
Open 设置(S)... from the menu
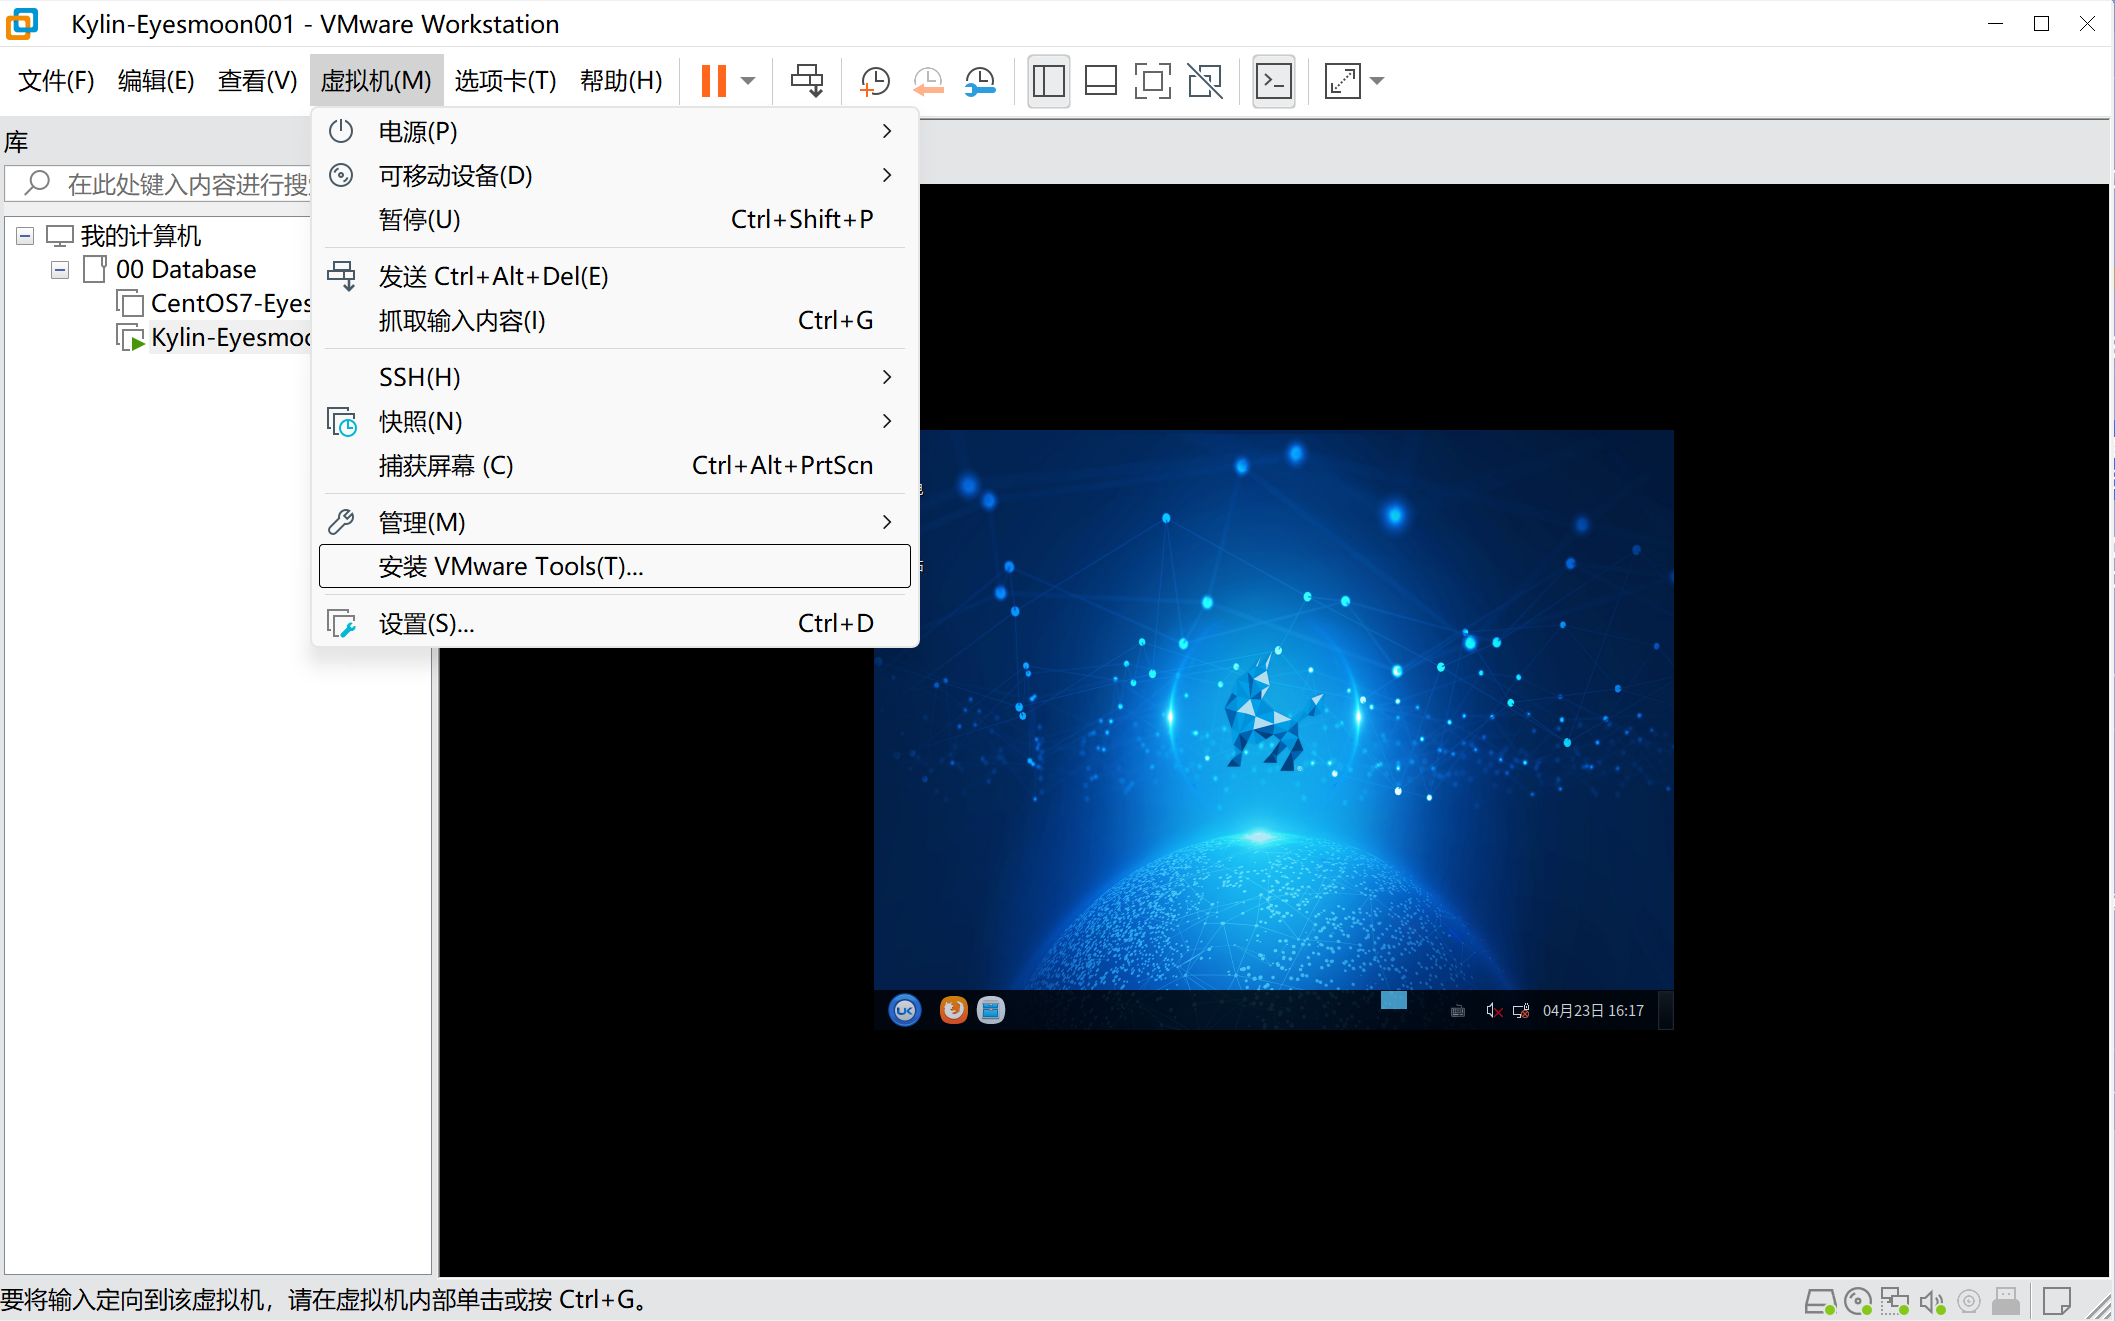point(615,623)
